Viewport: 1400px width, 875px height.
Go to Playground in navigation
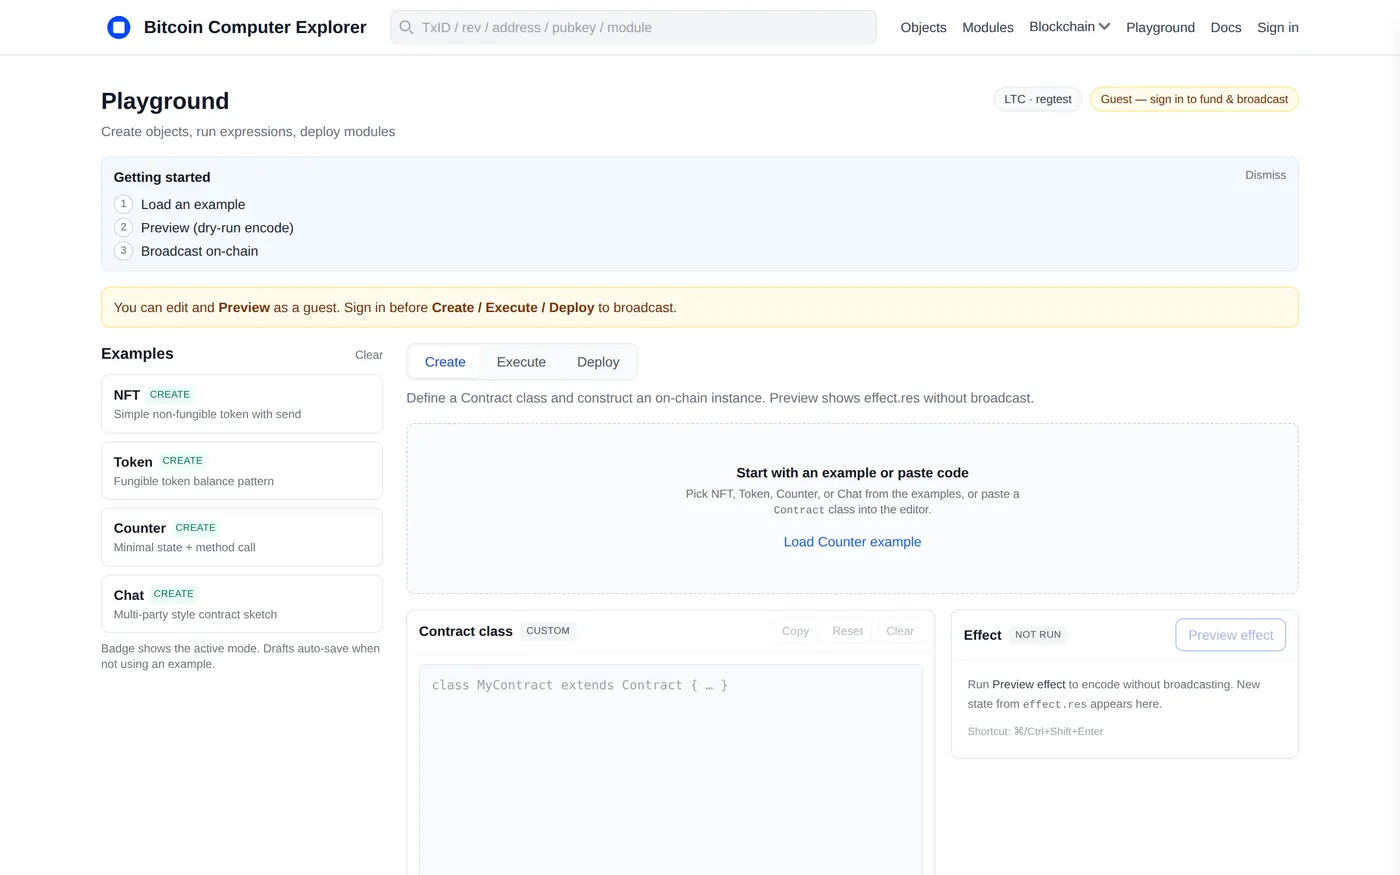[1160, 27]
